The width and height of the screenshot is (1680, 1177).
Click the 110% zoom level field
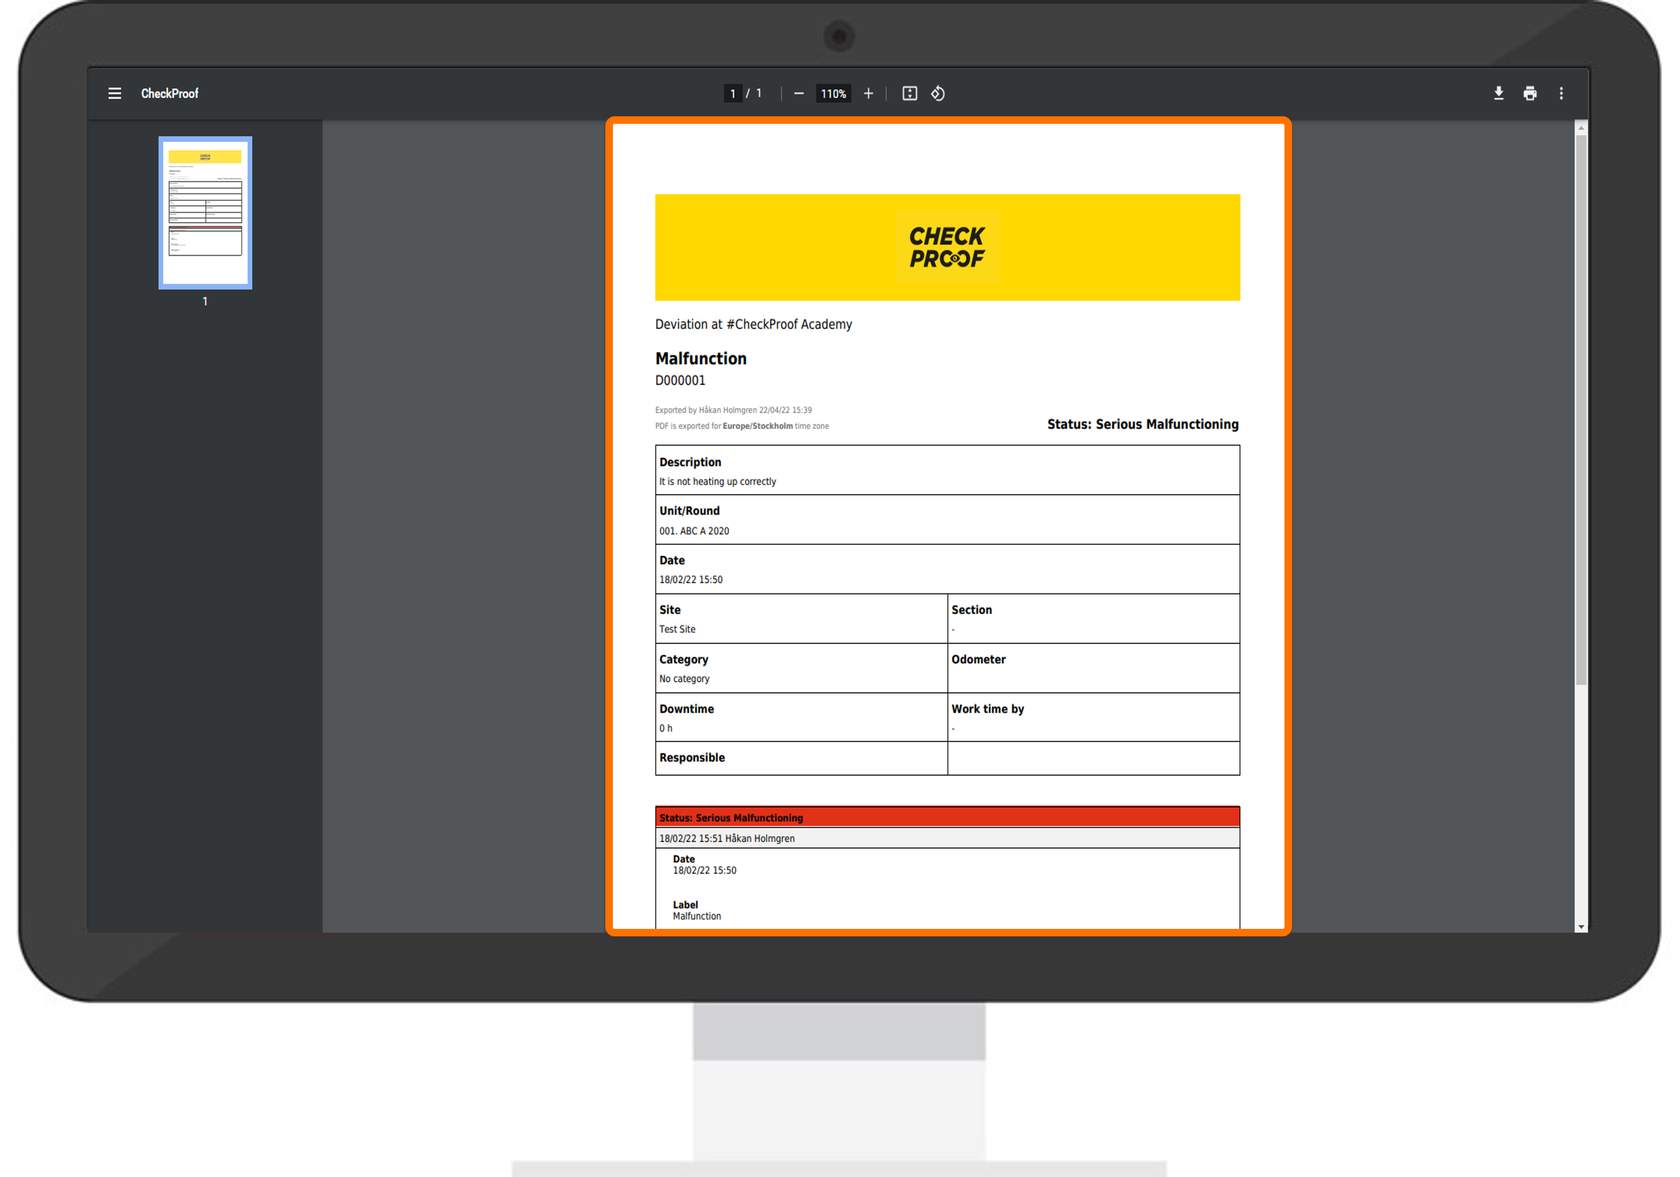click(833, 93)
